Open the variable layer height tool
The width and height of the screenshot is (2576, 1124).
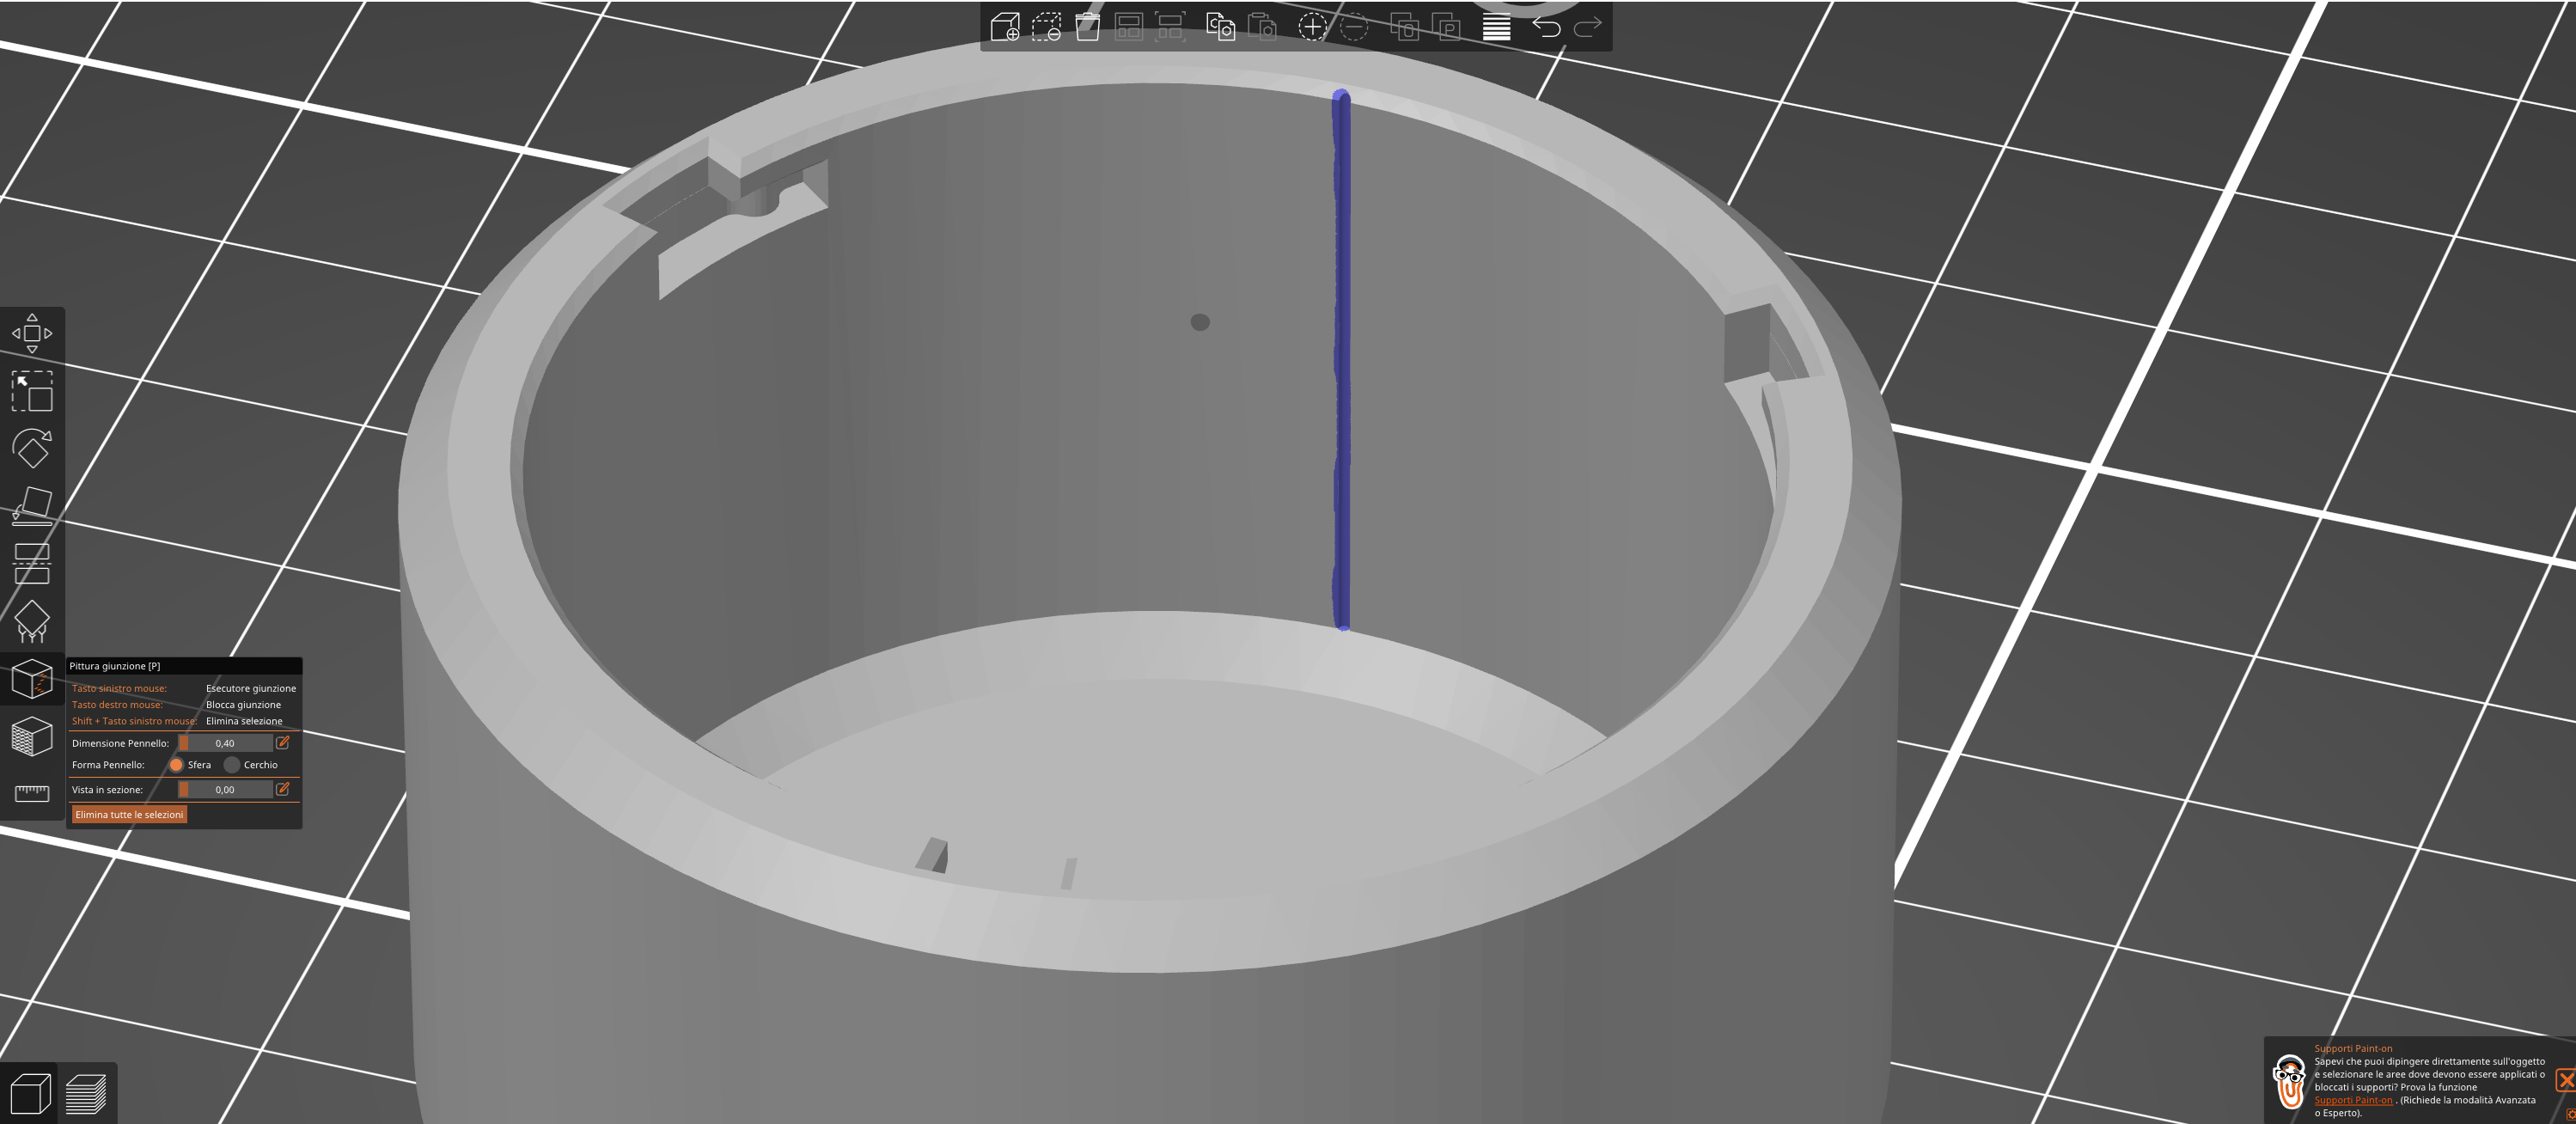(x=1496, y=26)
